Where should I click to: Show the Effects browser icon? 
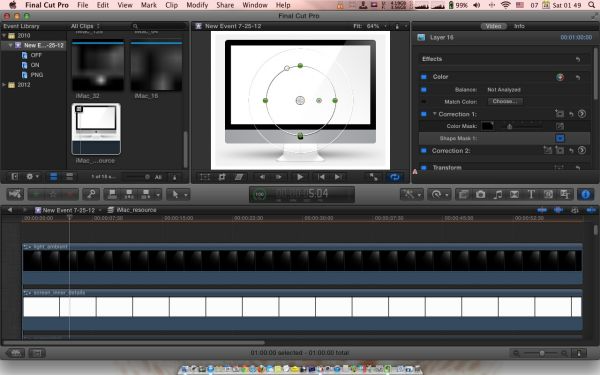pyautogui.click(x=463, y=194)
